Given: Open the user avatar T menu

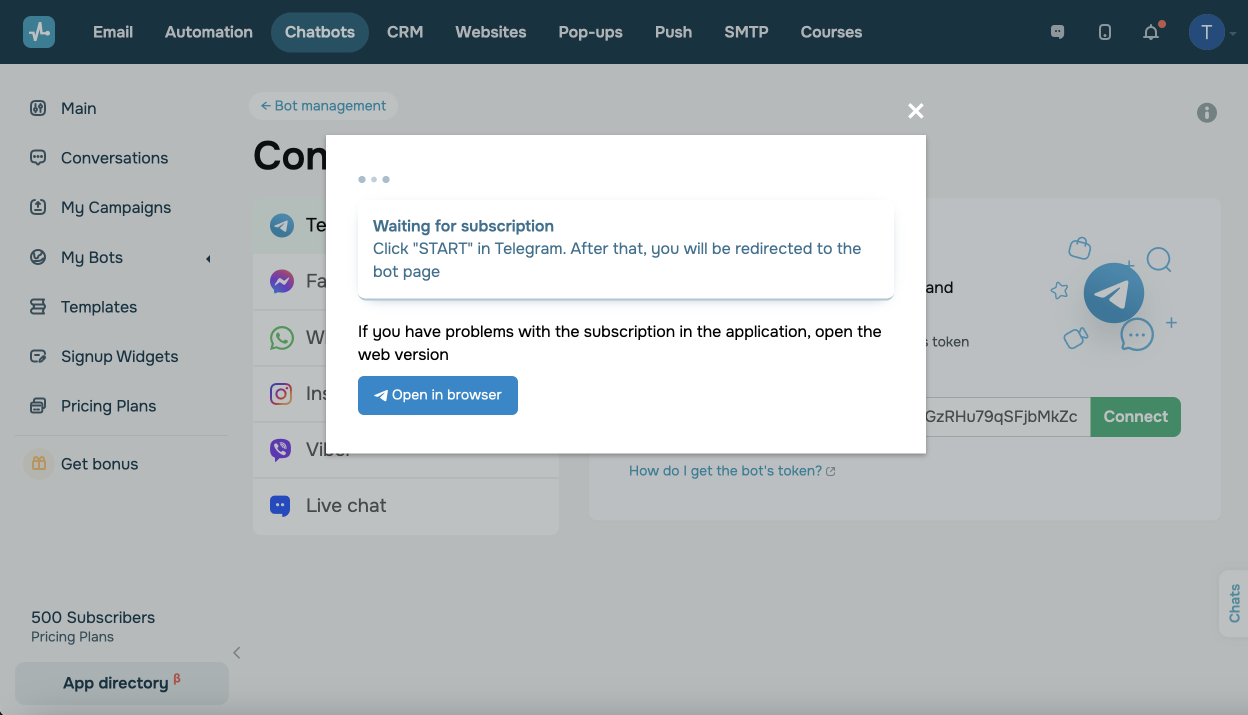Looking at the screenshot, I should click(x=1207, y=32).
